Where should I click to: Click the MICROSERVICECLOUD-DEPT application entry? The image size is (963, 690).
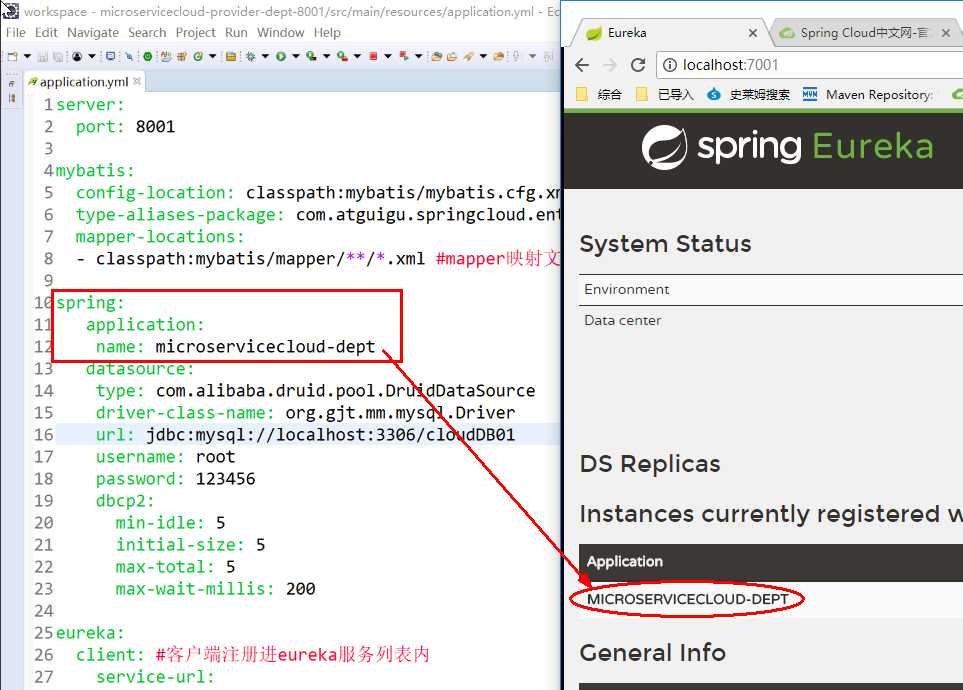(687, 599)
